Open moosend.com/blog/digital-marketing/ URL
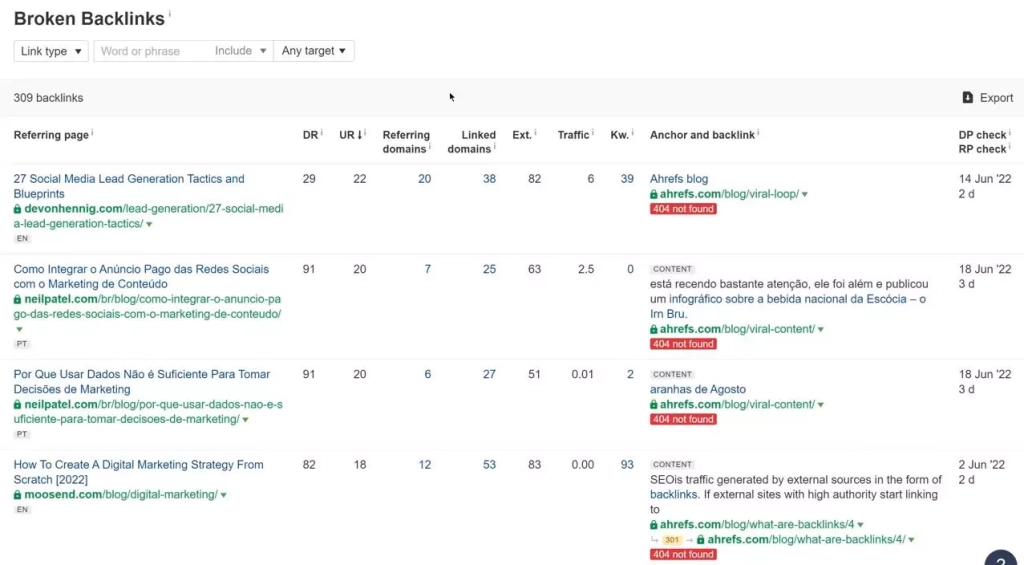Image resolution: width=1024 pixels, height=565 pixels. tap(121, 494)
